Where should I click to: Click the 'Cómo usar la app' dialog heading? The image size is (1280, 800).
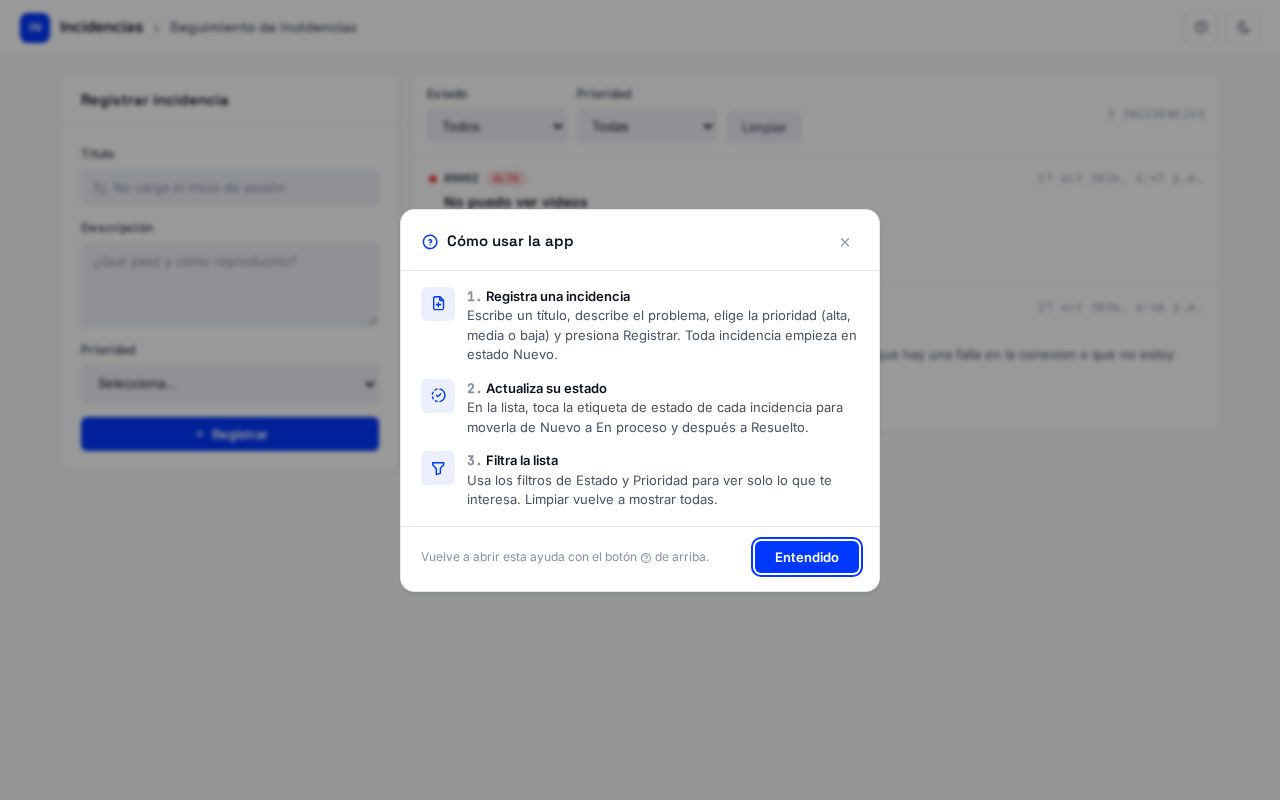click(x=510, y=241)
